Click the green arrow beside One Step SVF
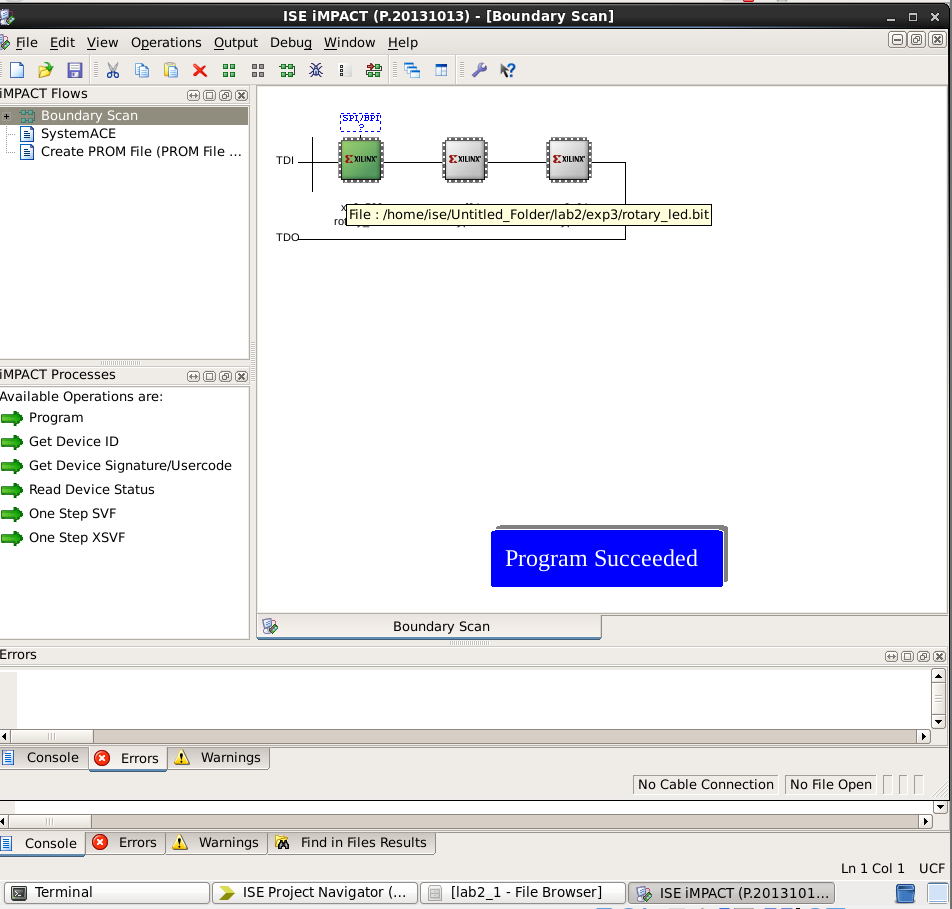 (x=12, y=514)
